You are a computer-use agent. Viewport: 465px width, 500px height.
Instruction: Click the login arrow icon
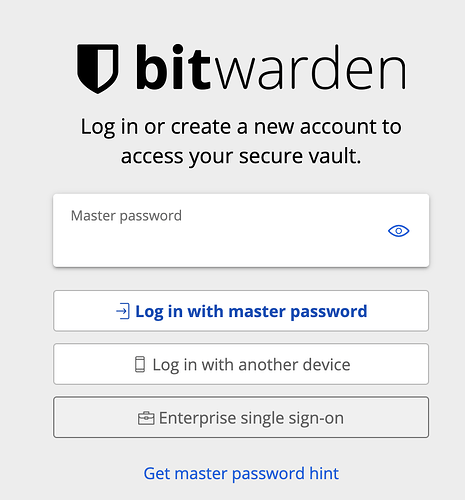click(123, 311)
